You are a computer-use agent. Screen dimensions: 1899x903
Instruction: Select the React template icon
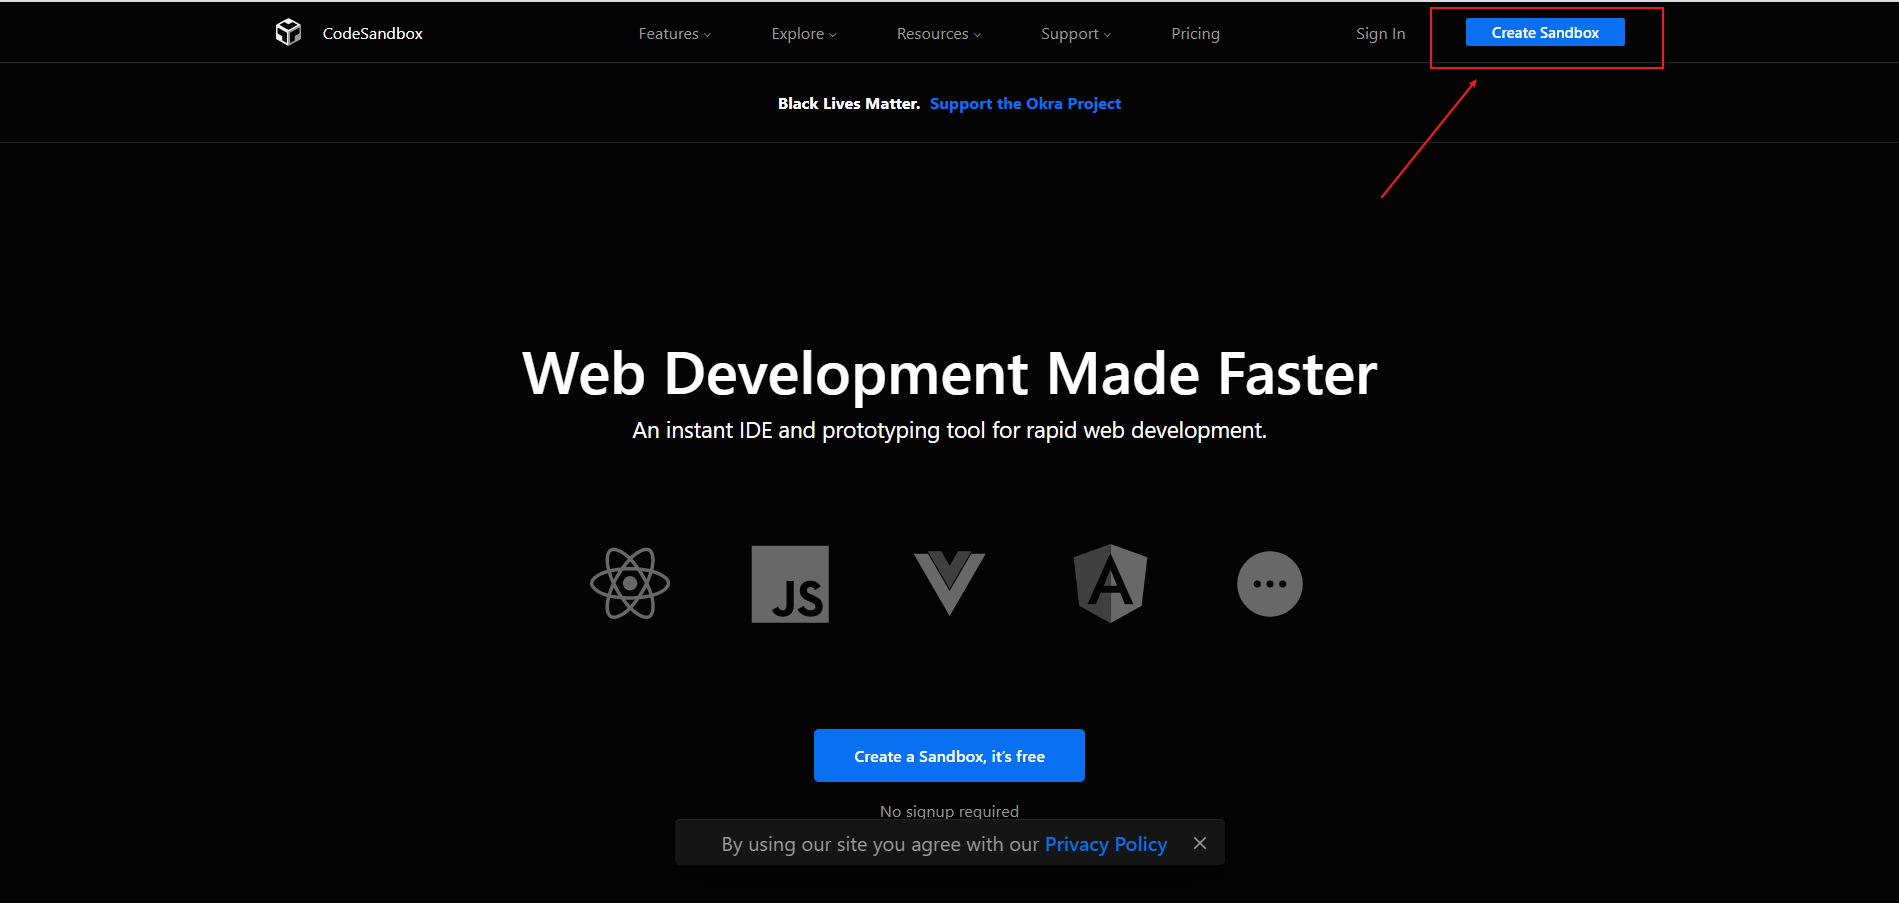coord(630,584)
